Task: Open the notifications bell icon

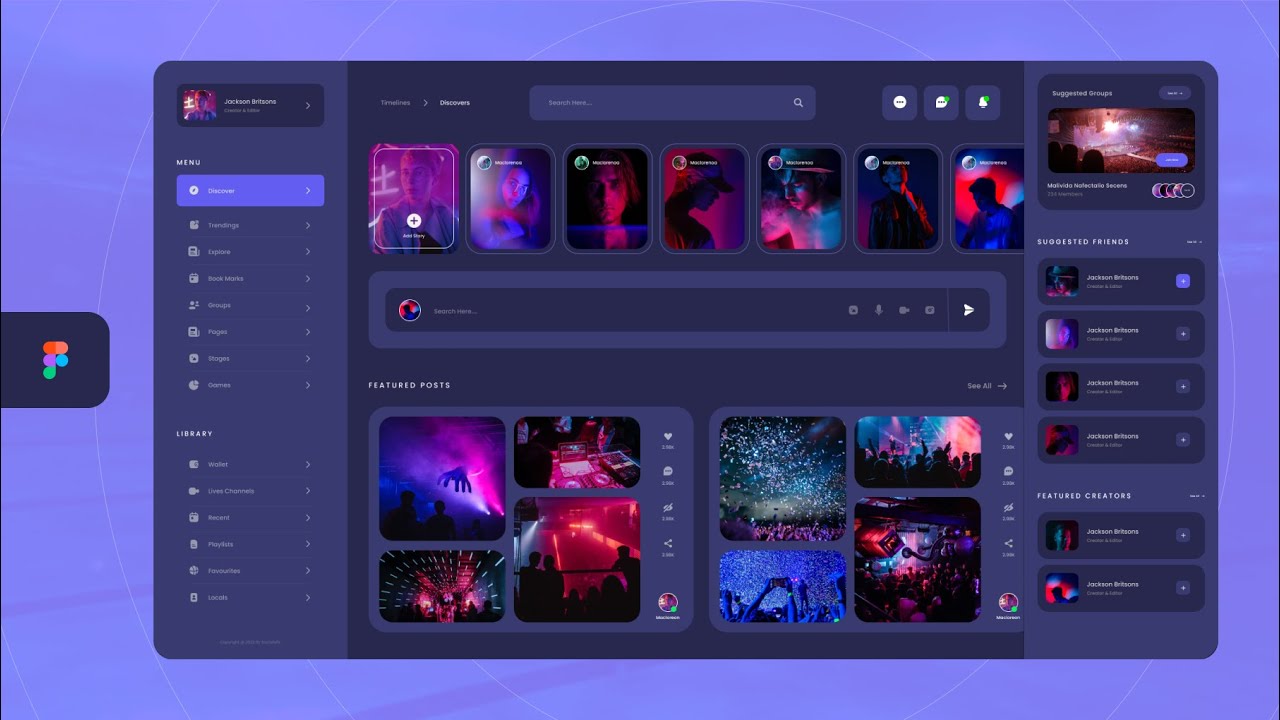Action: point(983,102)
